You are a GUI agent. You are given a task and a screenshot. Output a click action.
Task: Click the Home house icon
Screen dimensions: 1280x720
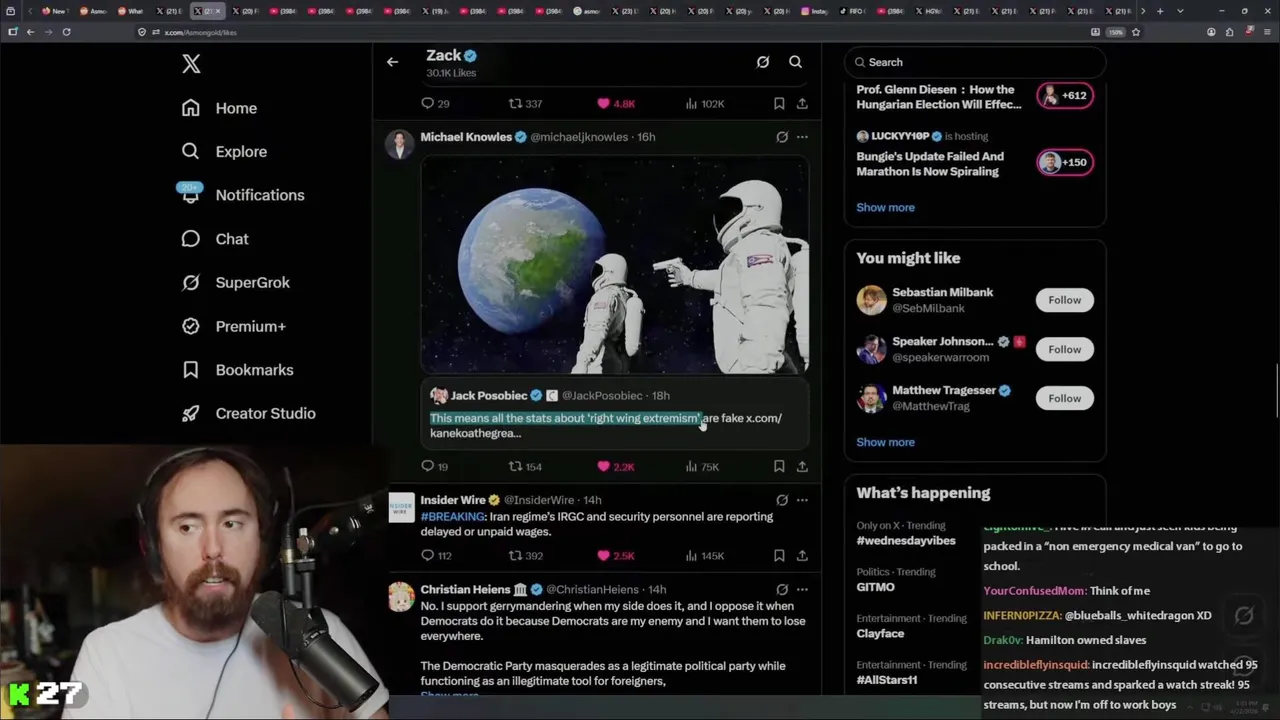(191, 108)
